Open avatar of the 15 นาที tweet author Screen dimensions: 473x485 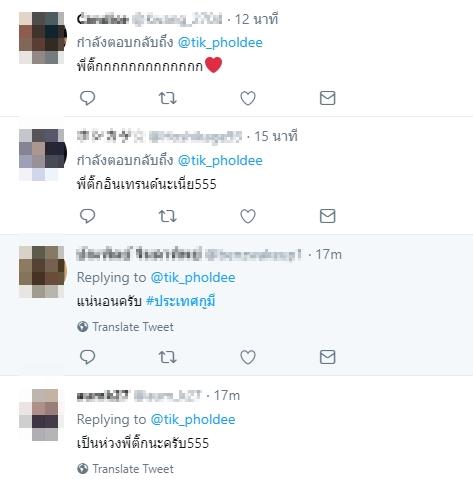pyautogui.click(x=42, y=155)
